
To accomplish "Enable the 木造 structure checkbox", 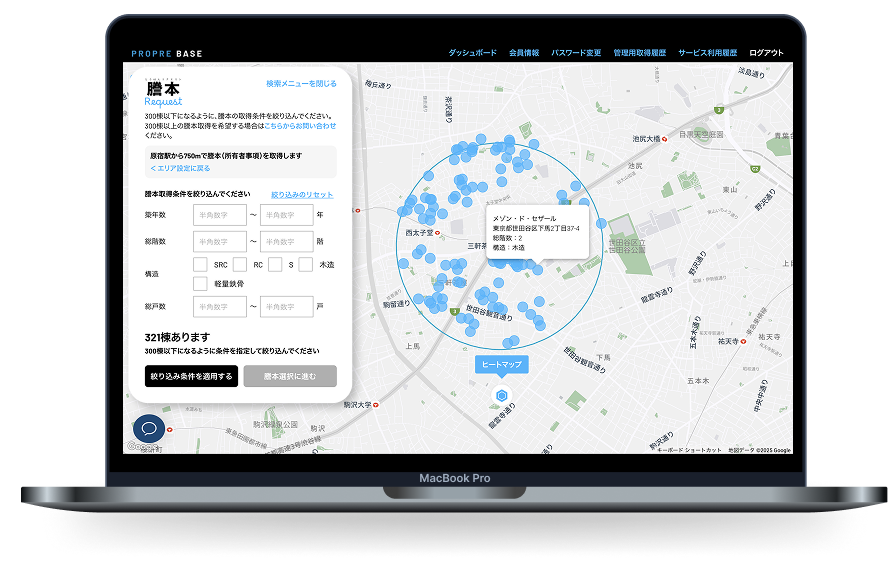I will coord(306,265).
